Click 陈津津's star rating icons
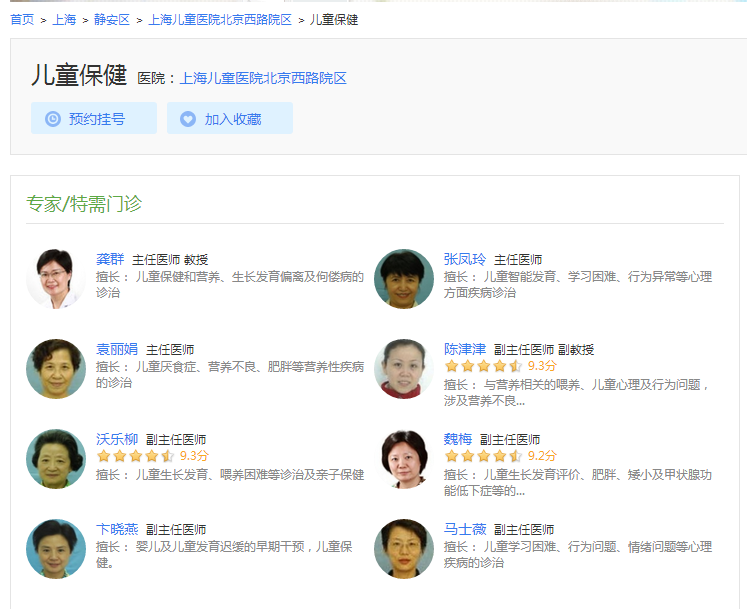Viewport: 747px width, 609px height. [x=484, y=366]
